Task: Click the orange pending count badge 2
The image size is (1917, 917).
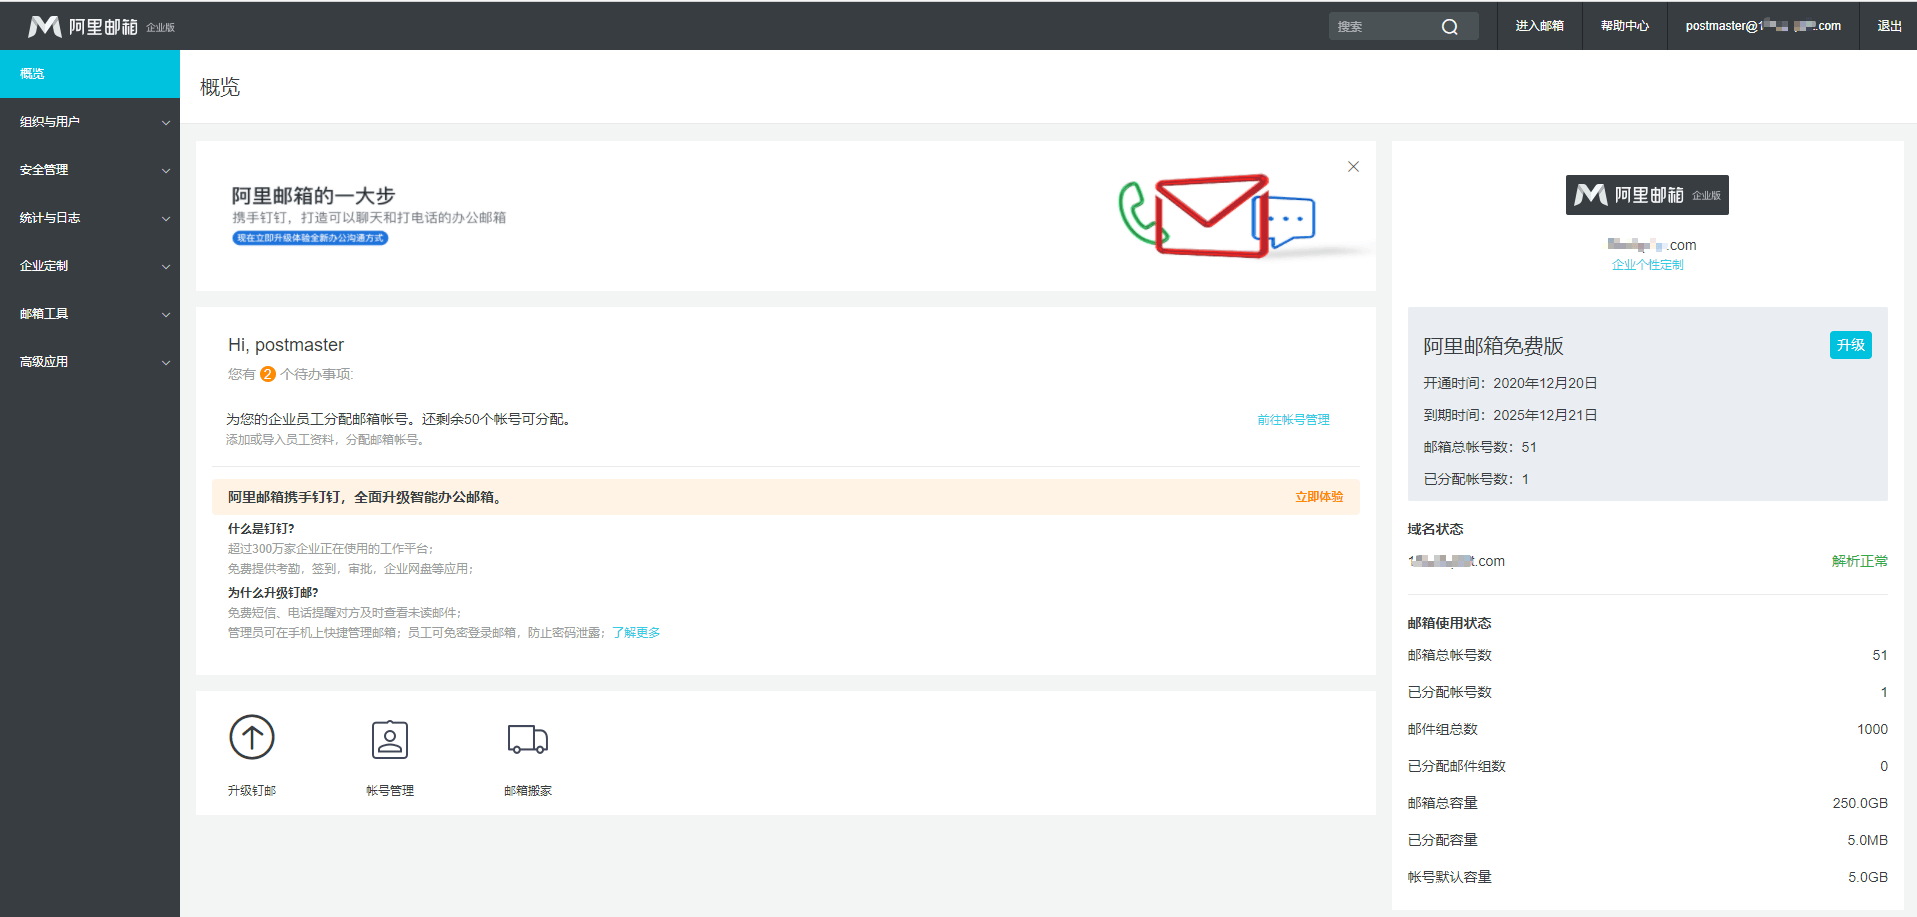Action: click(268, 374)
